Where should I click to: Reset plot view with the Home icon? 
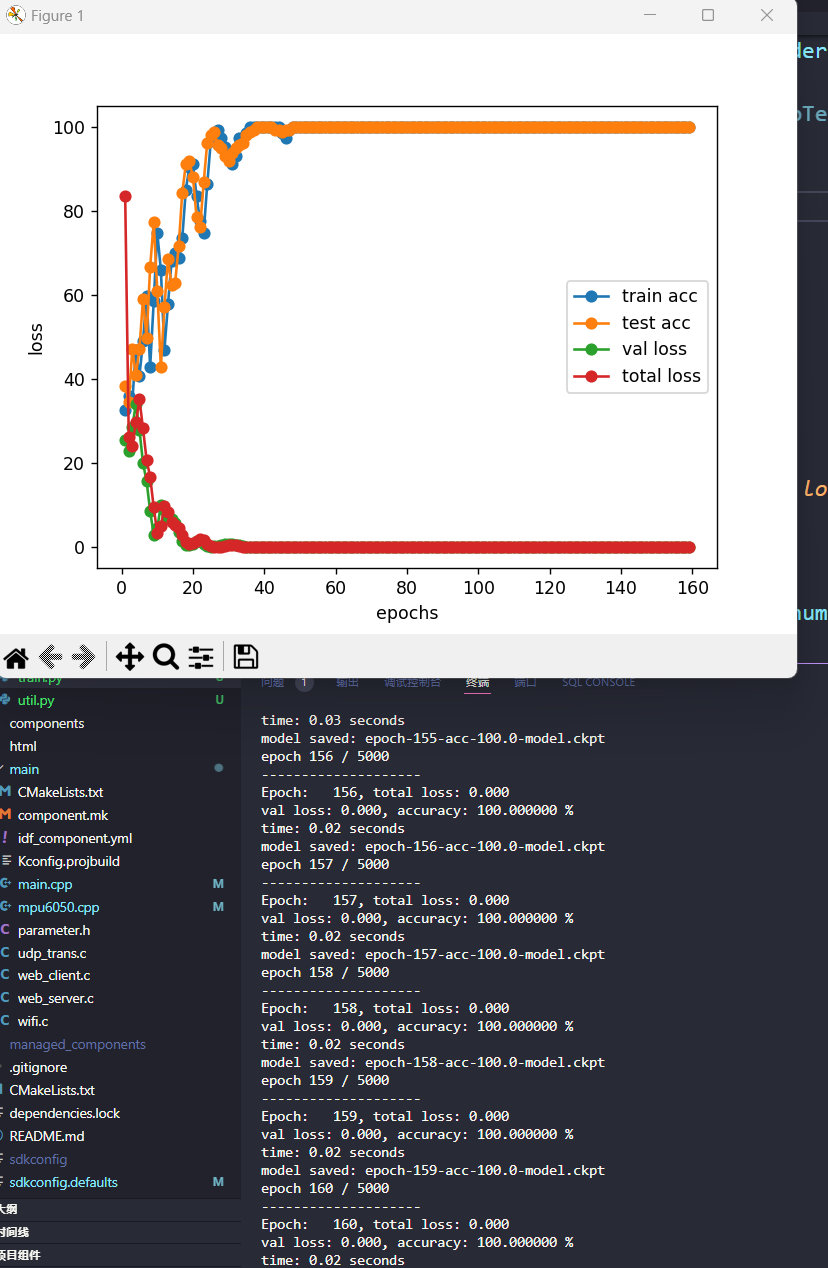[16, 657]
